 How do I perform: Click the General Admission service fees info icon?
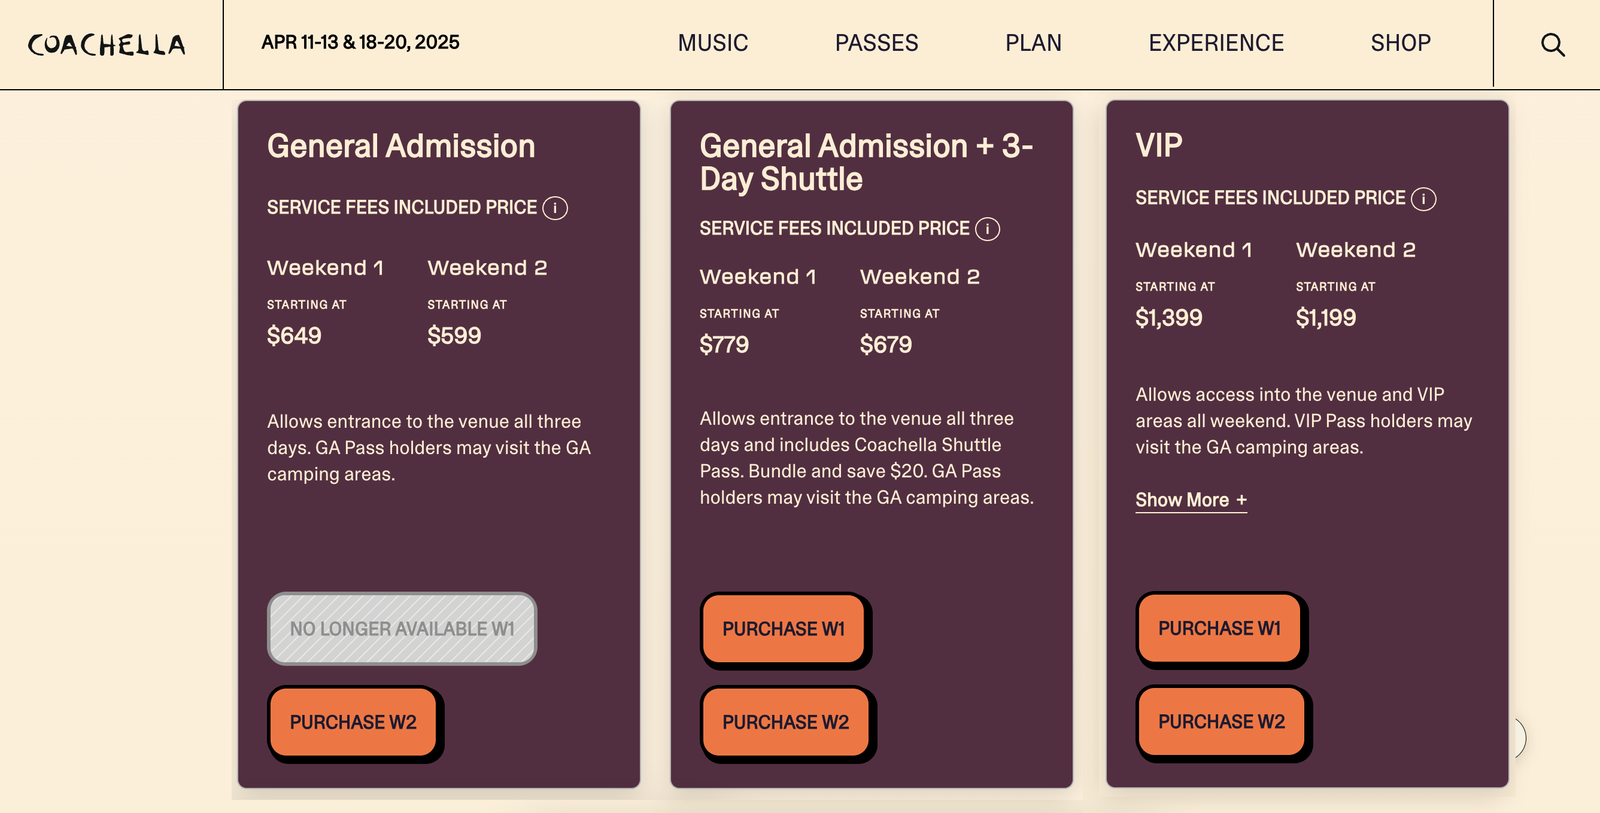pos(556,207)
